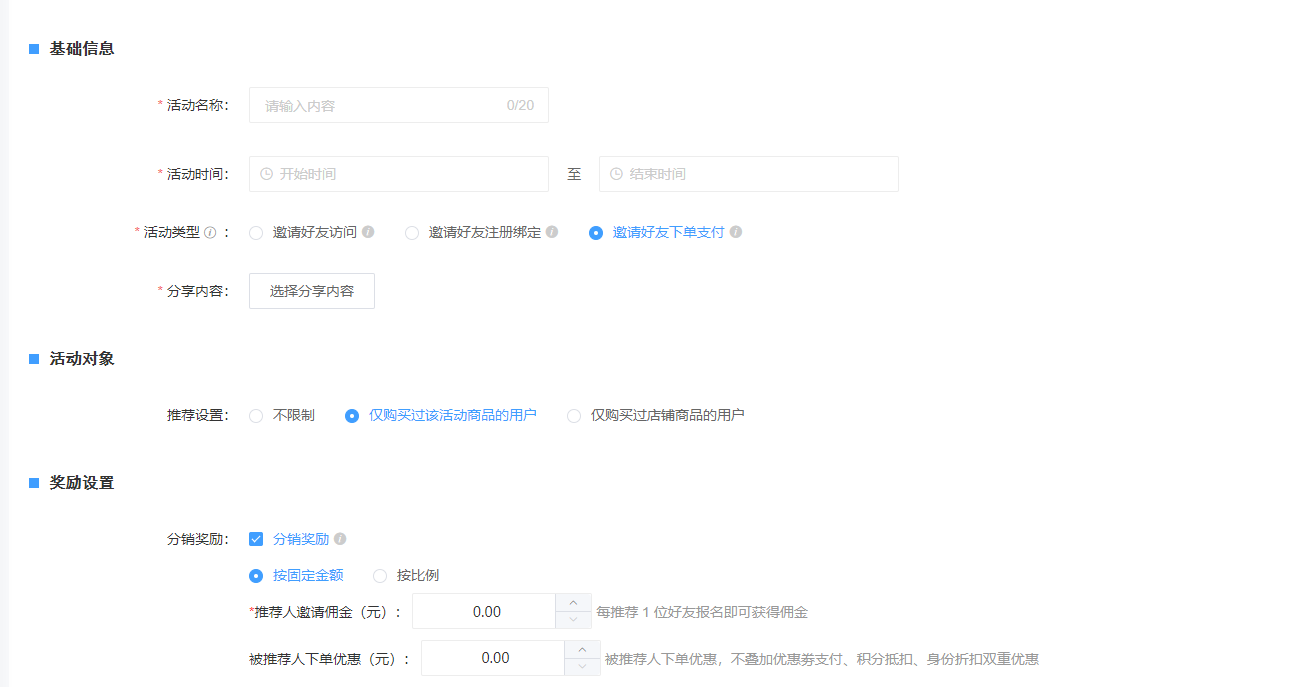
Task: Decrease 被推荐人下单优惠 with down arrow
Action: [582, 667]
